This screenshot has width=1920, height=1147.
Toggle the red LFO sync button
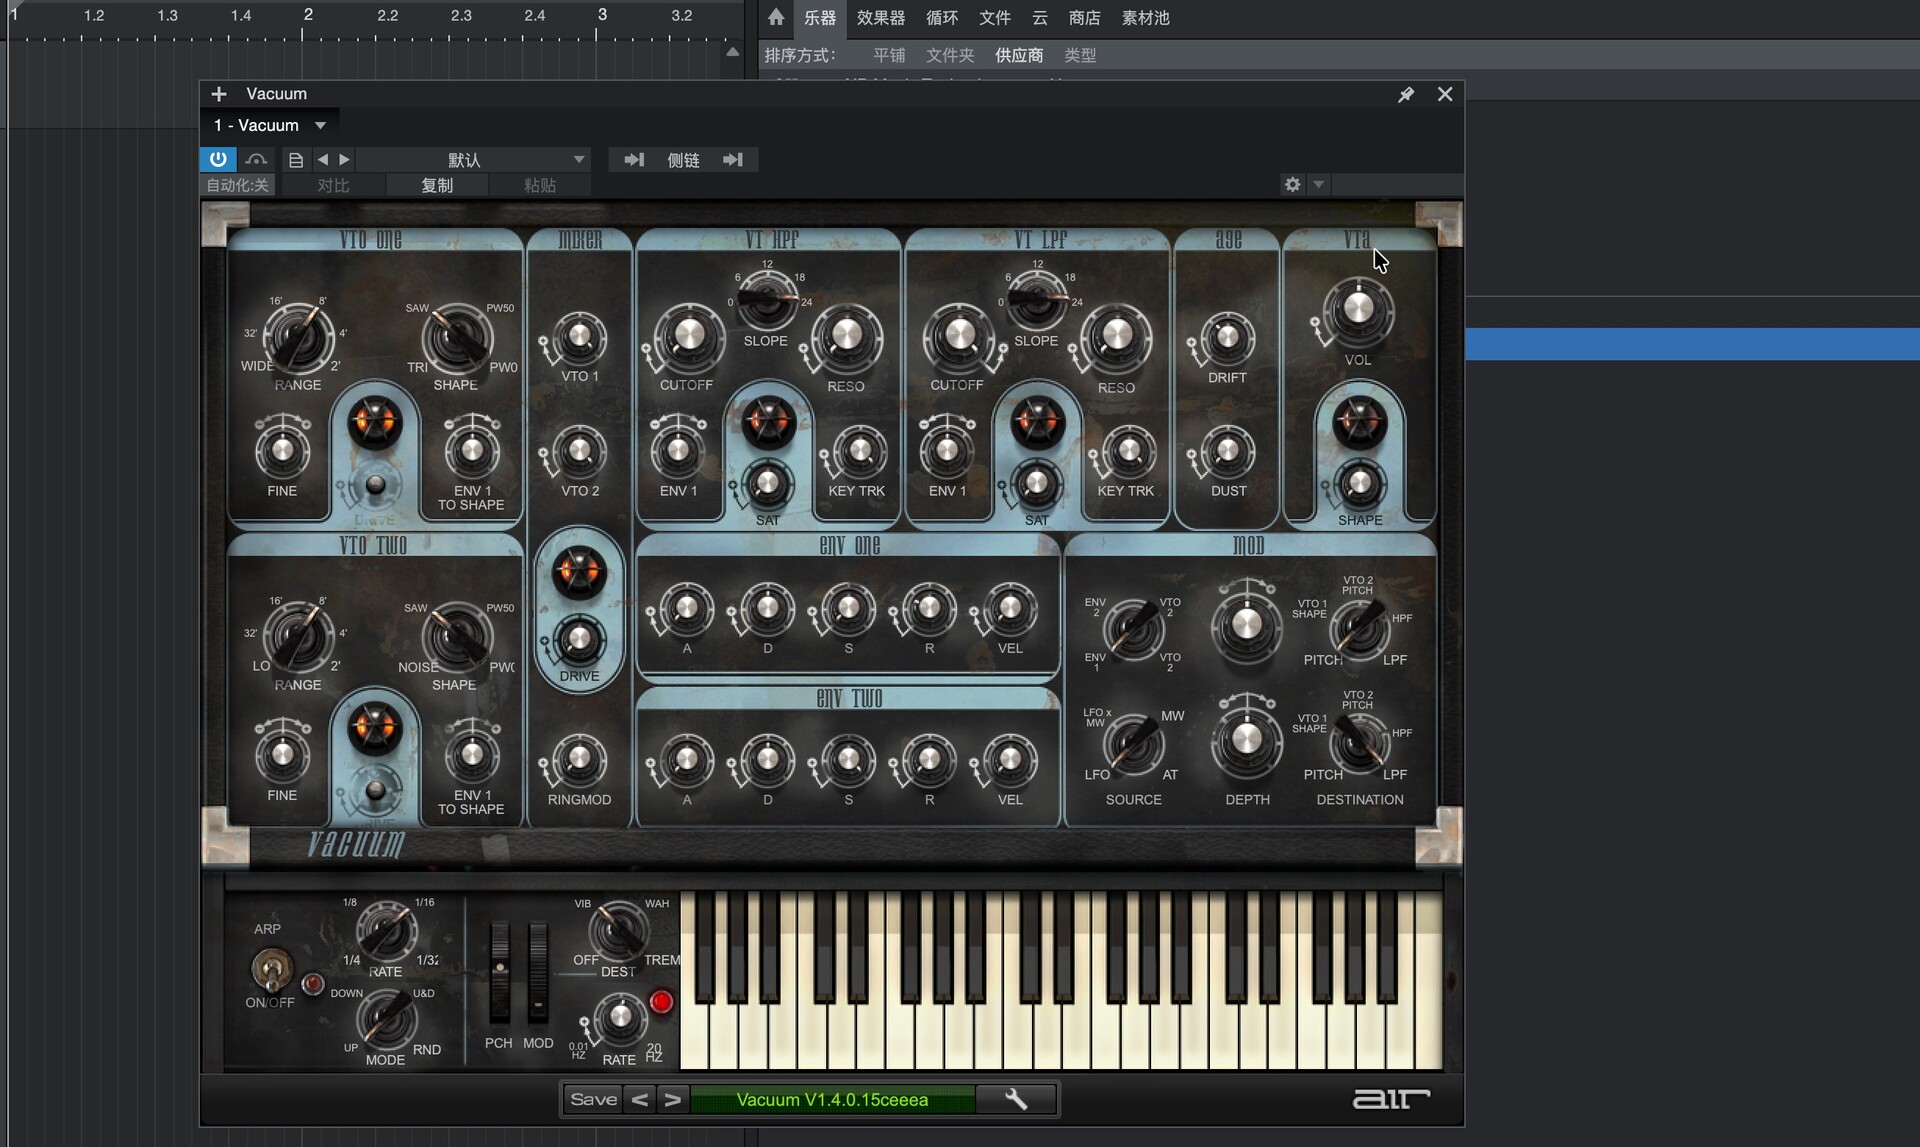[661, 1002]
